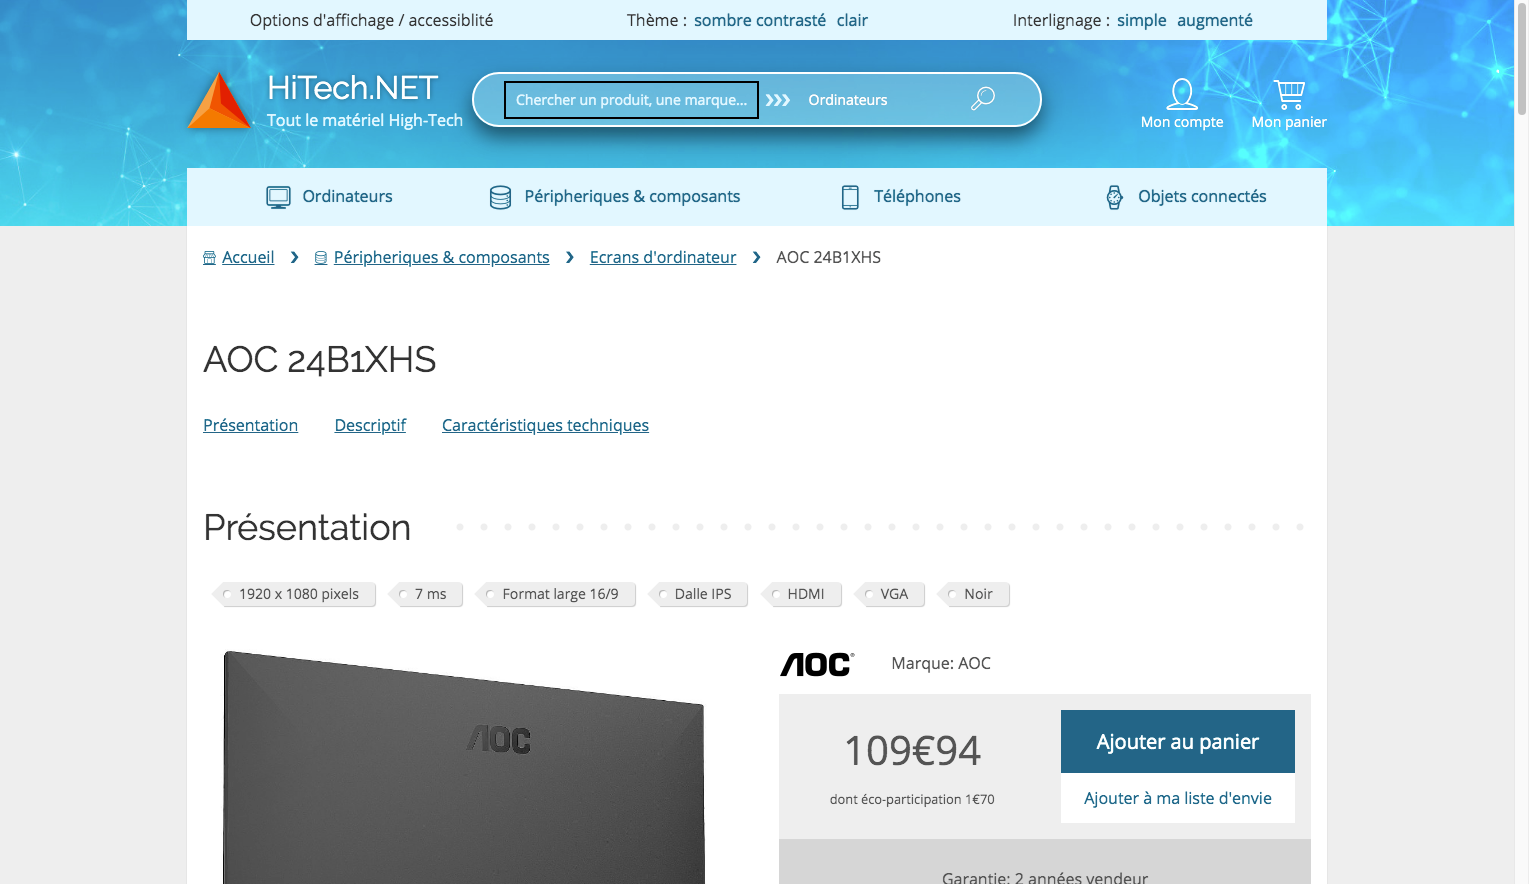Click the small database icon in breadcrumb
The height and width of the screenshot is (884, 1529).
coord(321,258)
